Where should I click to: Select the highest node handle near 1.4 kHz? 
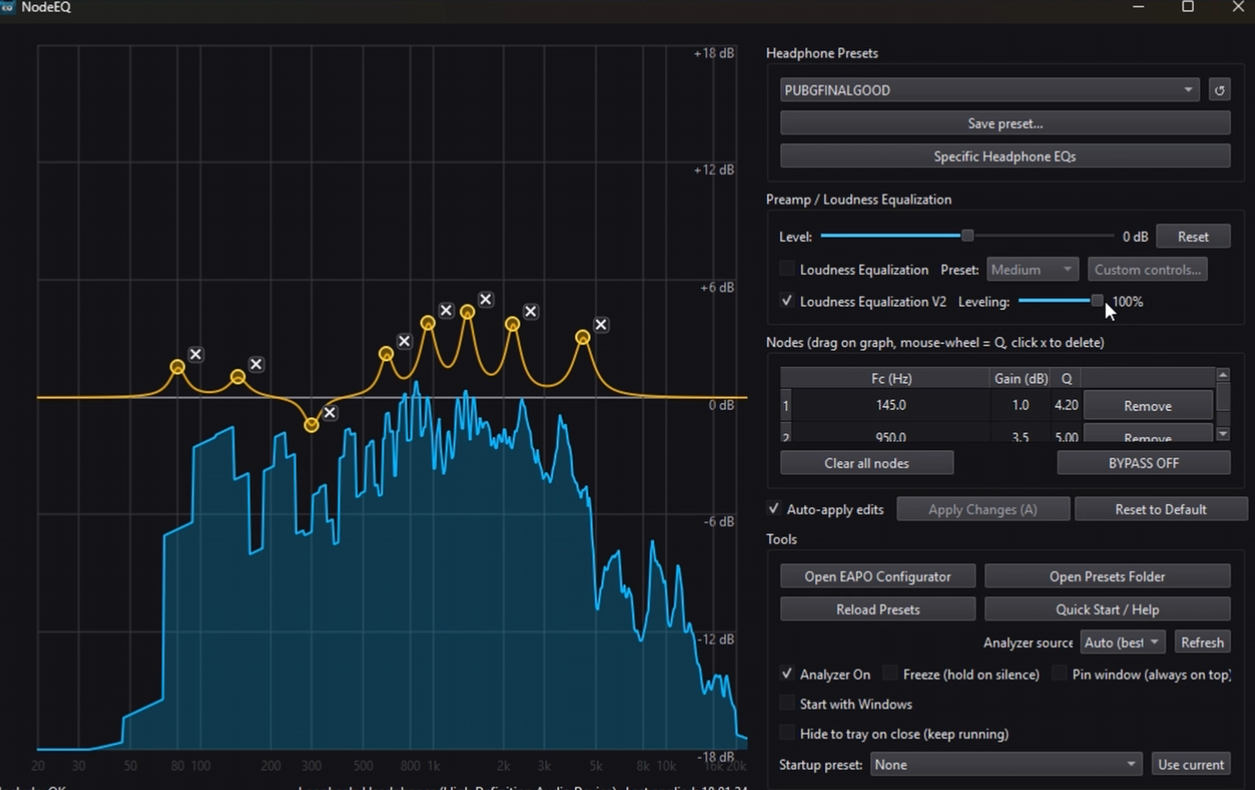tap(467, 312)
